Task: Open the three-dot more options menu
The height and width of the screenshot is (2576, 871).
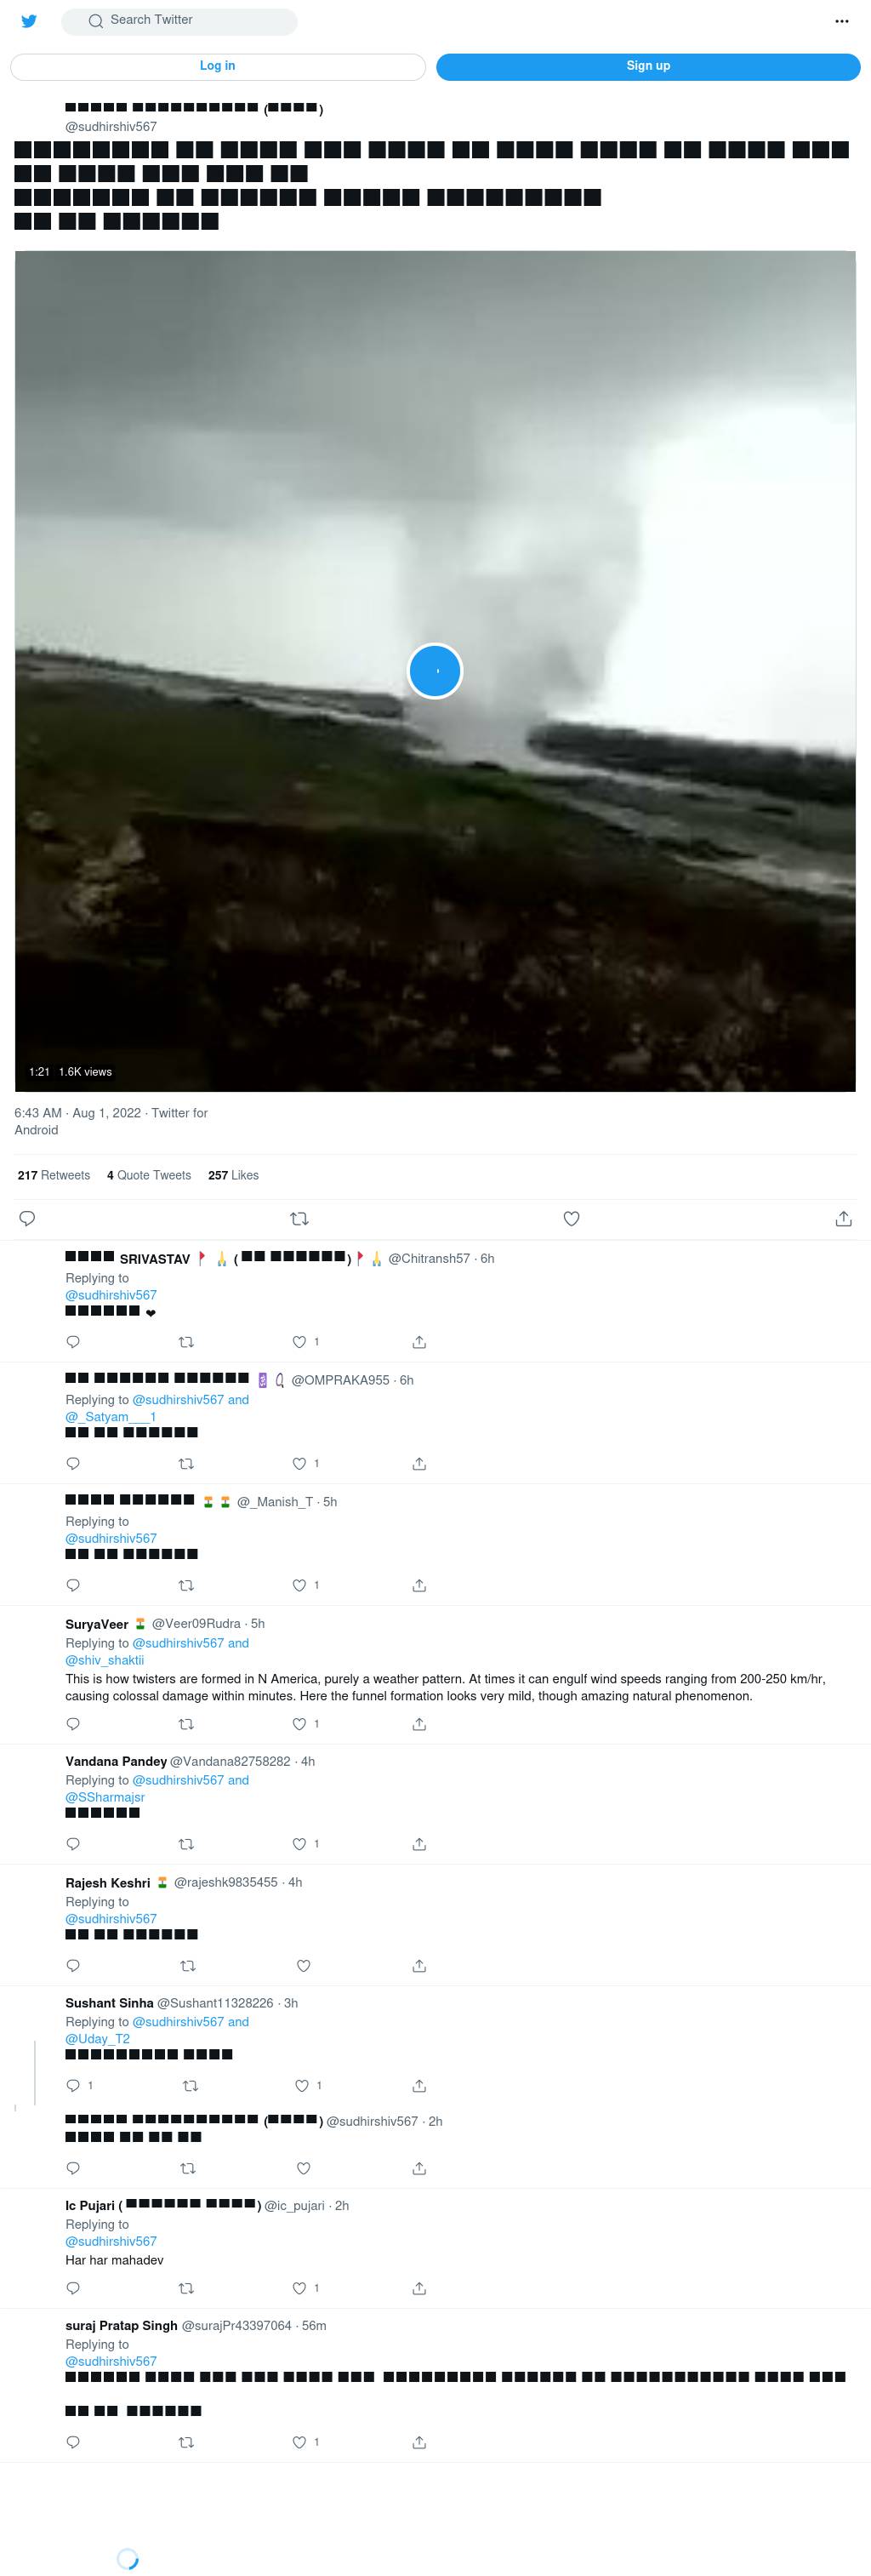Action: point(841,21)
